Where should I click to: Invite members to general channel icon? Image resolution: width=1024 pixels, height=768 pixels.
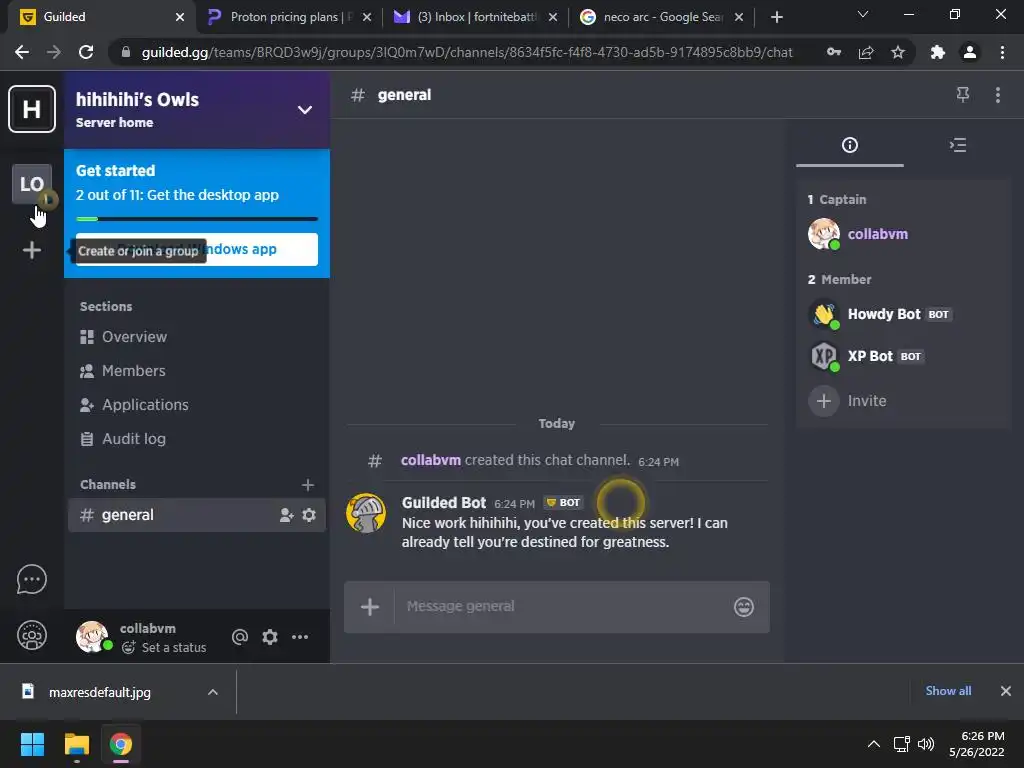tap(286, 515)
